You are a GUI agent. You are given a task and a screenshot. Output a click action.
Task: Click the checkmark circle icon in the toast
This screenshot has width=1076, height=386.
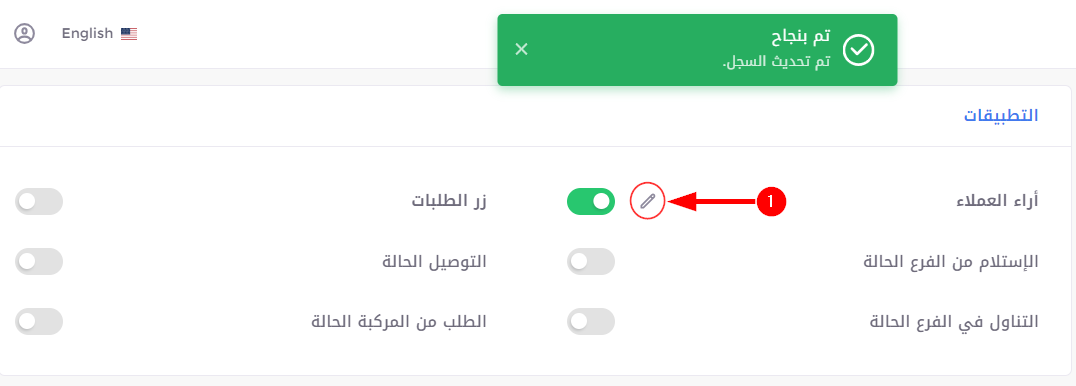(858, 50)
